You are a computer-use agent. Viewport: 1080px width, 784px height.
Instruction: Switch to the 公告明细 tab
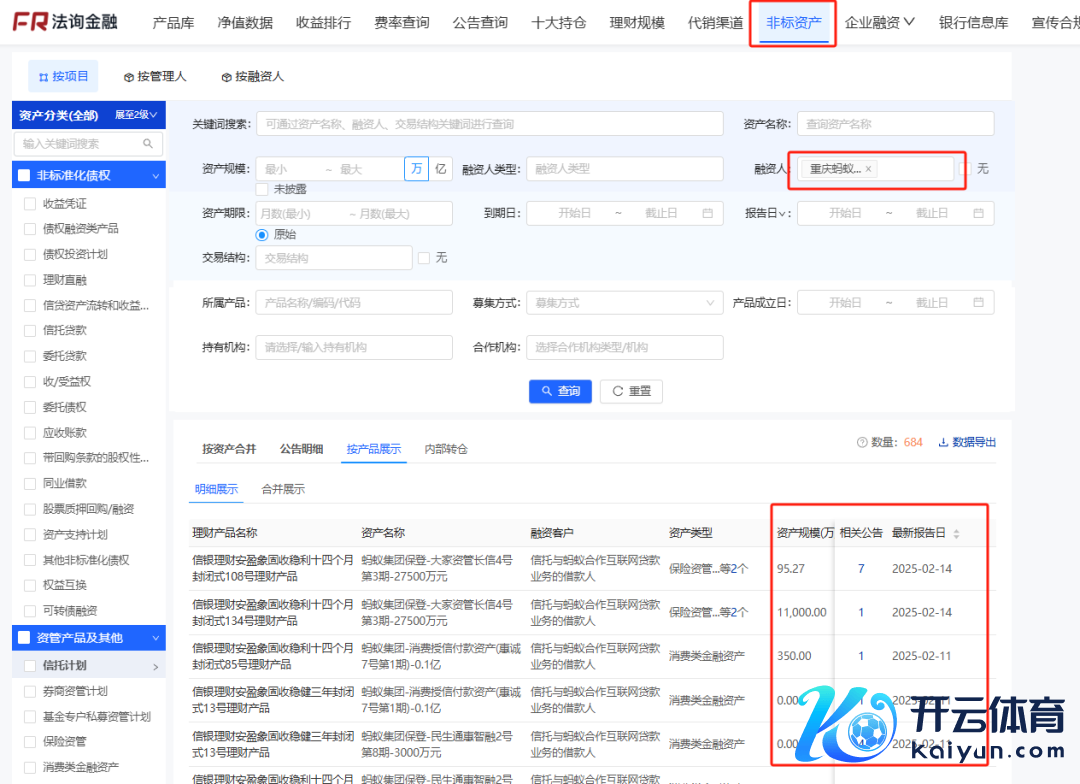coord(301,449)
